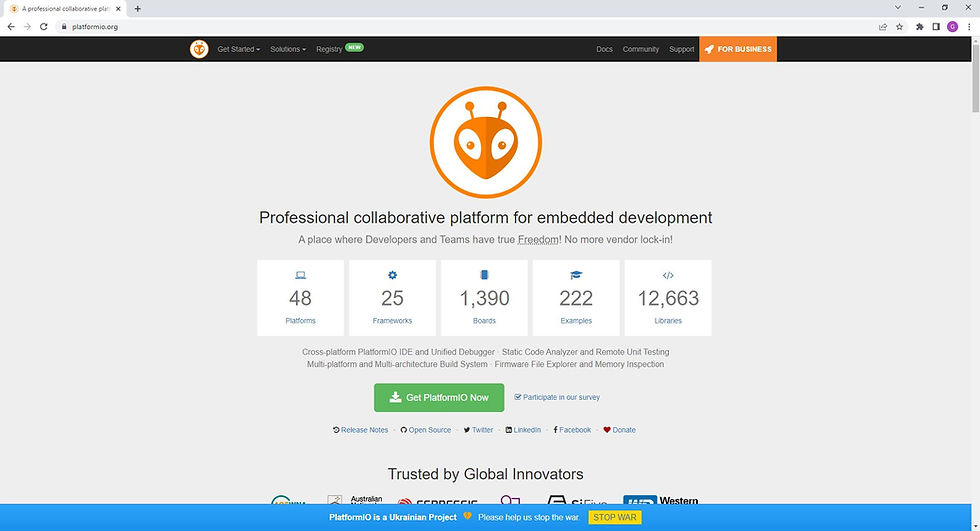The height and width of the screenshot is (531, 980).
Task: Open the browser extensions puzzle icon
Action: (x=919, y=26)
